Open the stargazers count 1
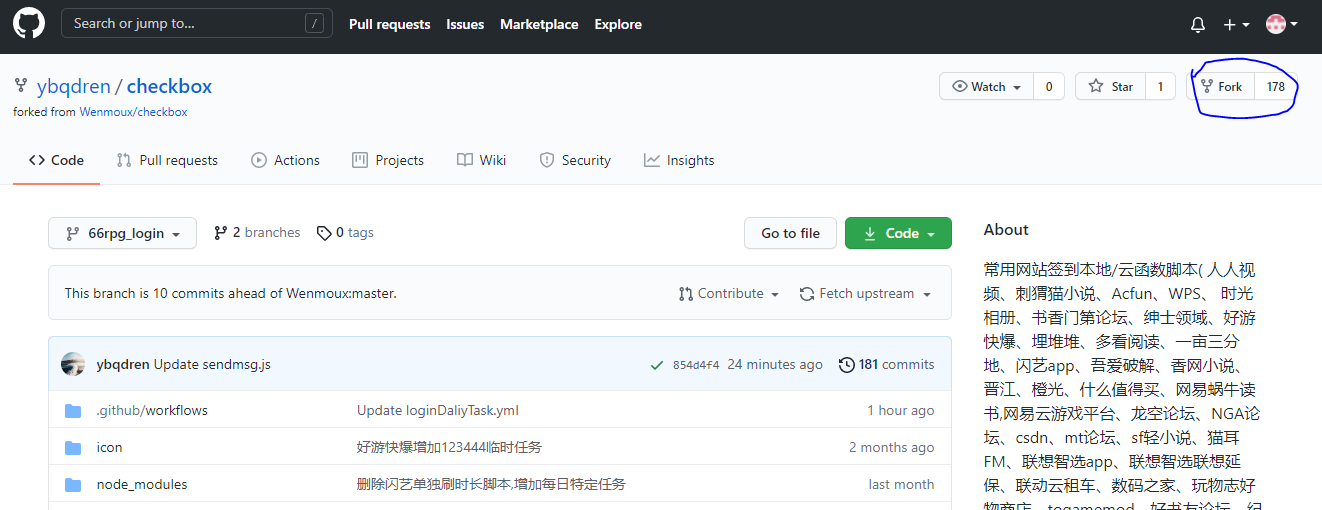 coord(1160,87)
